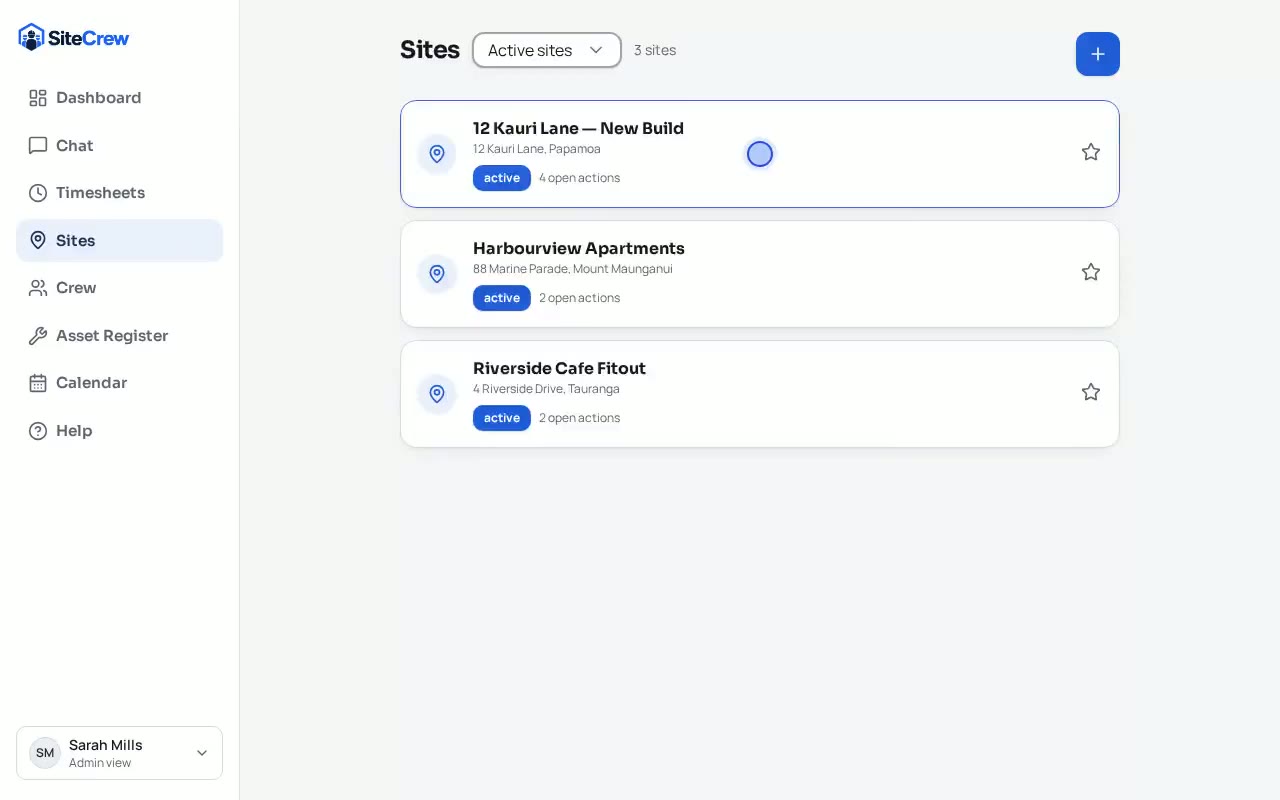Click the address 4 Riverside Drive, Tauranga
This screenshot has height=800, width=1280.
(x=546, y=389)
